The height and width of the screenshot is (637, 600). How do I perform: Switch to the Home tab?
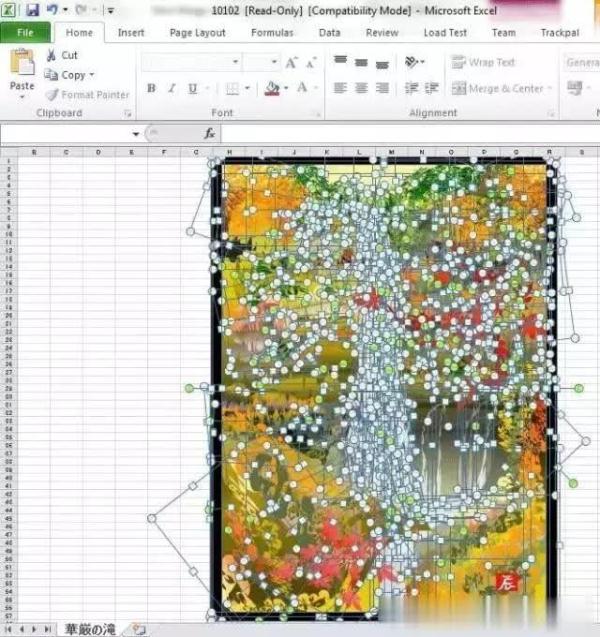[79, 32]
